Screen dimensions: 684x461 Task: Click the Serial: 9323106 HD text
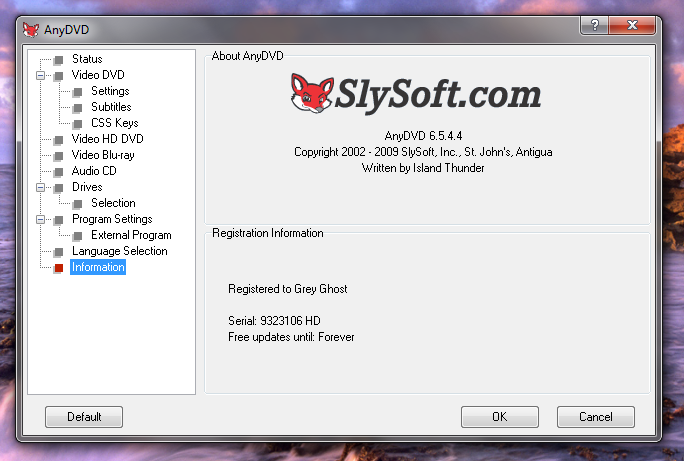tap(274, 321)
